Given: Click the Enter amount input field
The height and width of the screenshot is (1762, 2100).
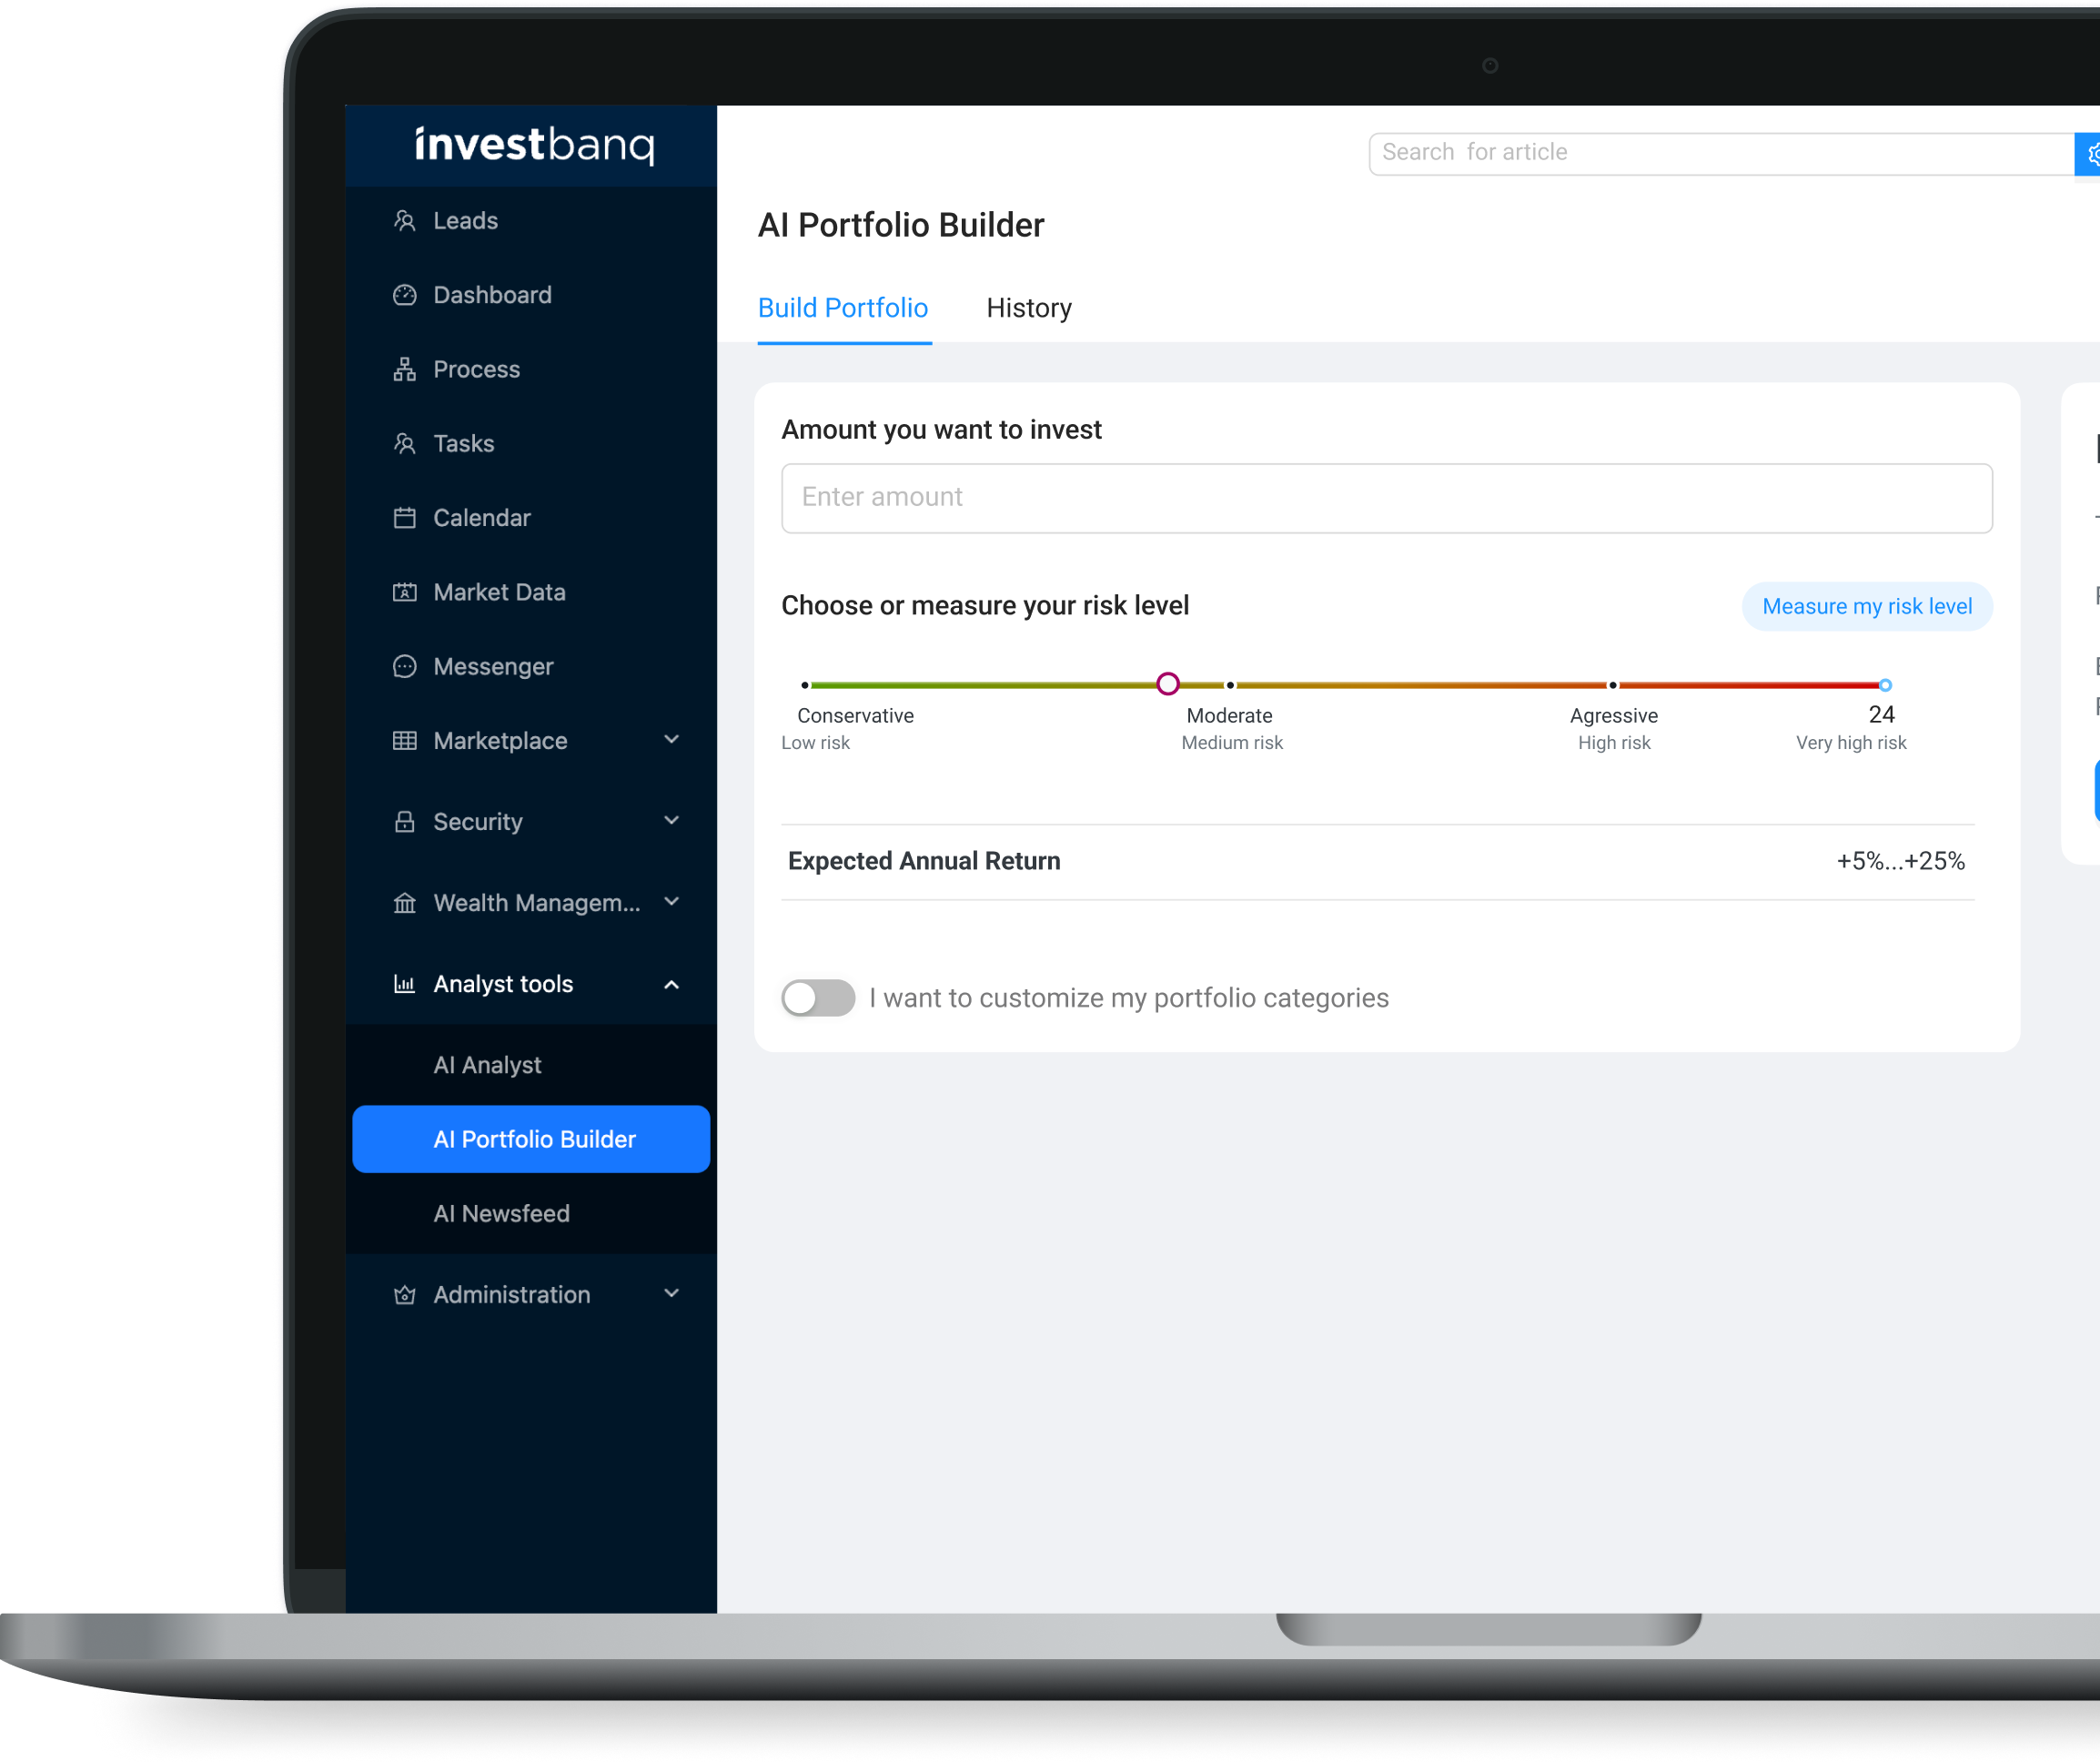Looking at the screenshot, I should (x=1387, y=498).
